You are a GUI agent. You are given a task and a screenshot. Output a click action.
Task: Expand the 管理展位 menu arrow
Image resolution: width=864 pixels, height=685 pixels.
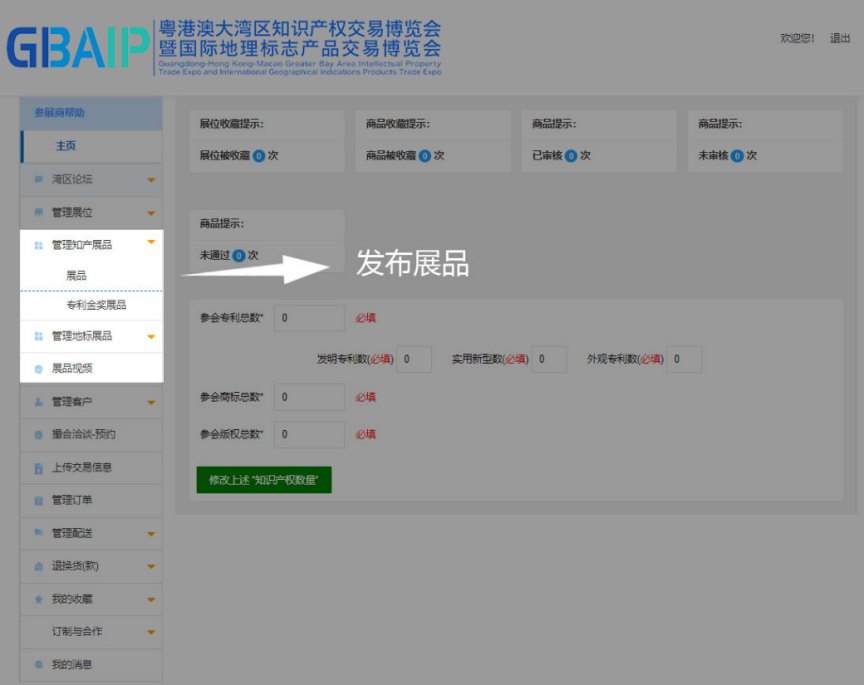[x=151, y=213]
